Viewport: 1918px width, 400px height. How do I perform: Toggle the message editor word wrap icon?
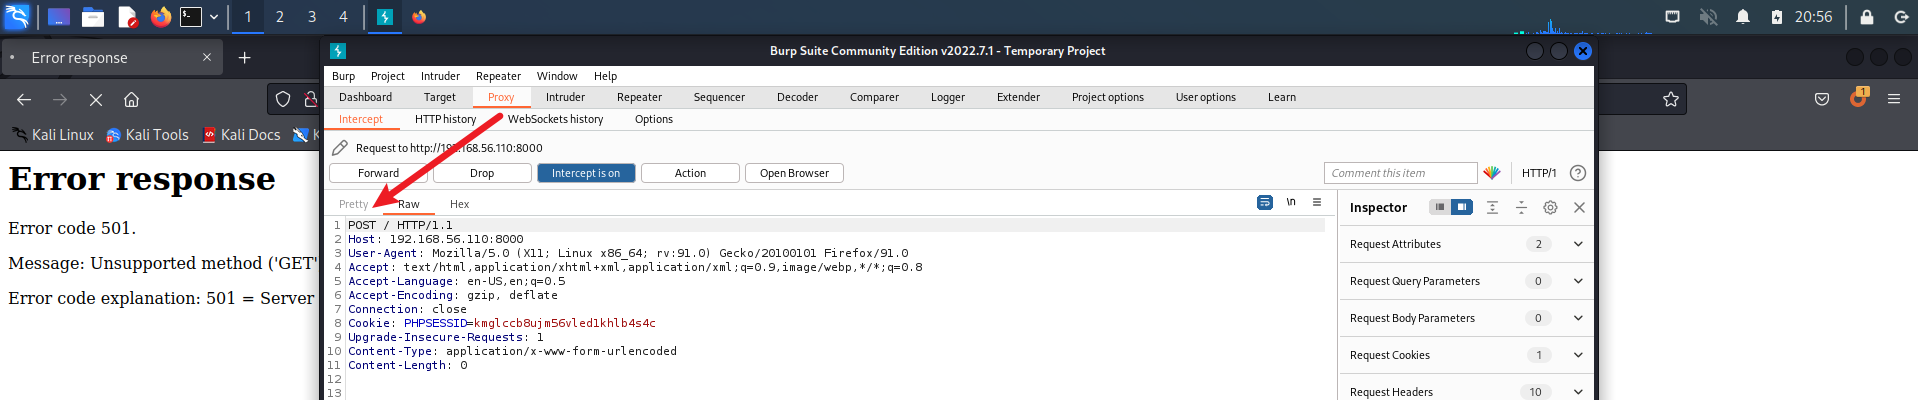tap(1265, 202)
